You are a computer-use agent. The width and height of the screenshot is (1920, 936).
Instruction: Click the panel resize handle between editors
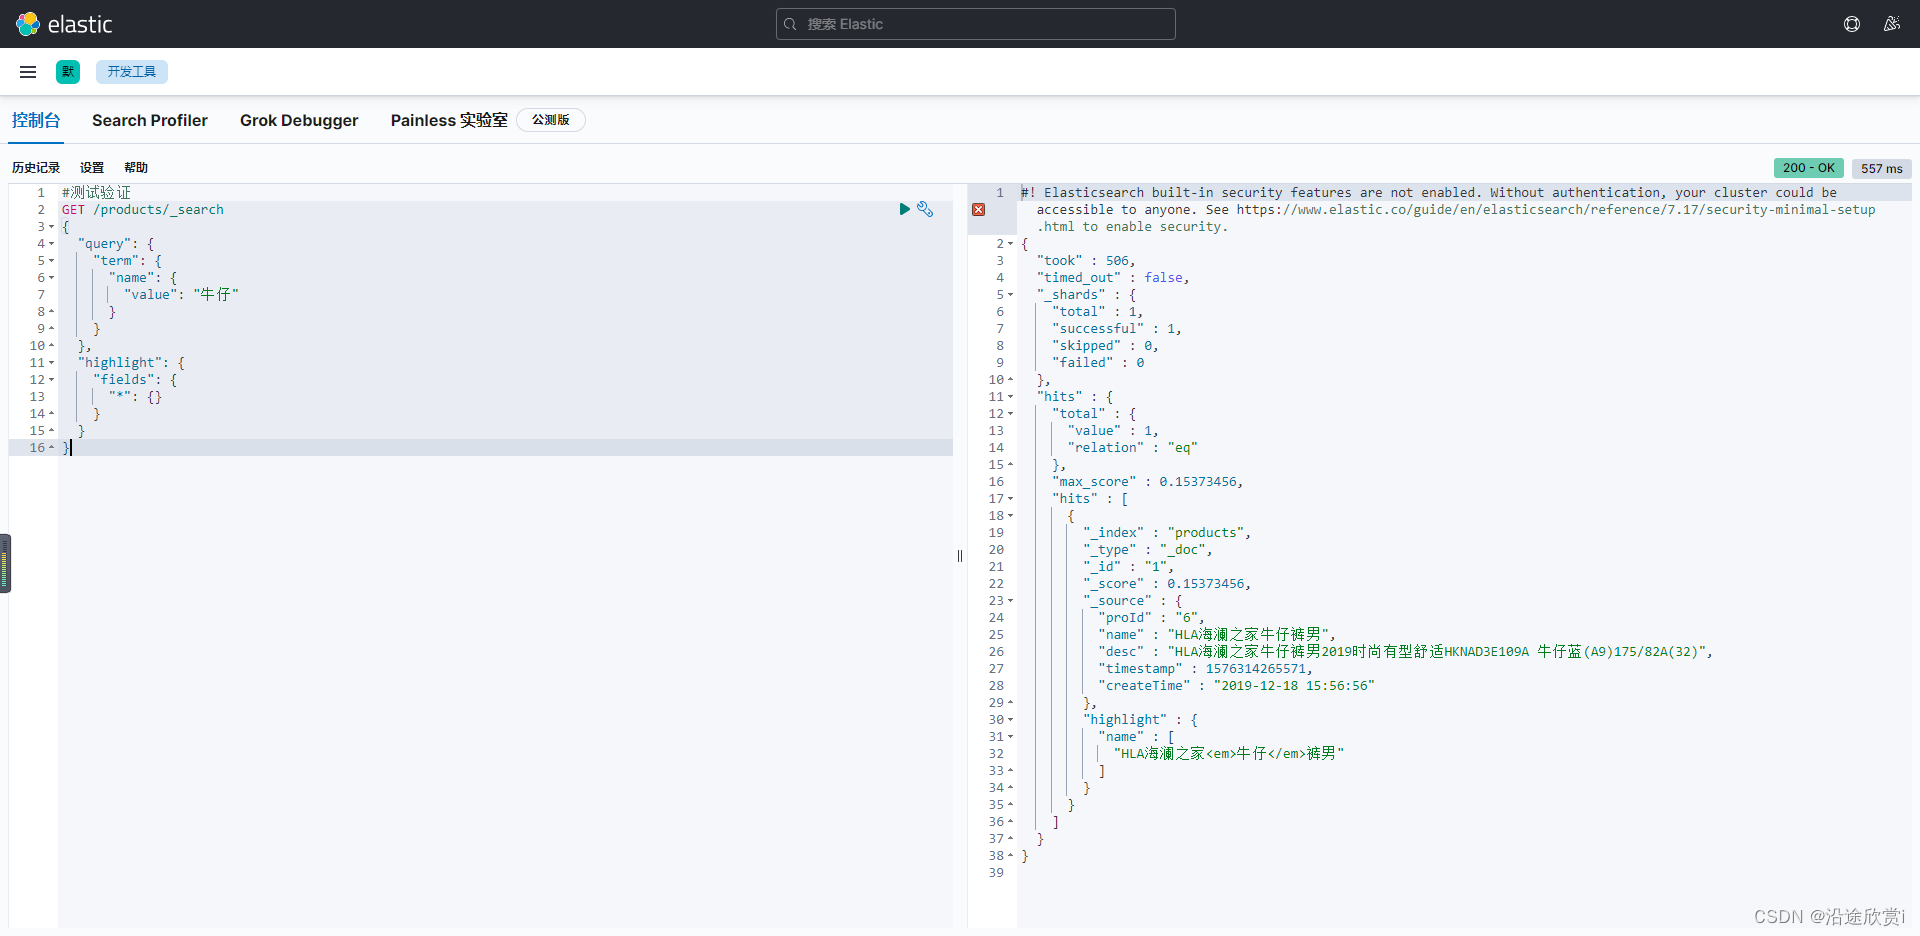click(960, 556)
